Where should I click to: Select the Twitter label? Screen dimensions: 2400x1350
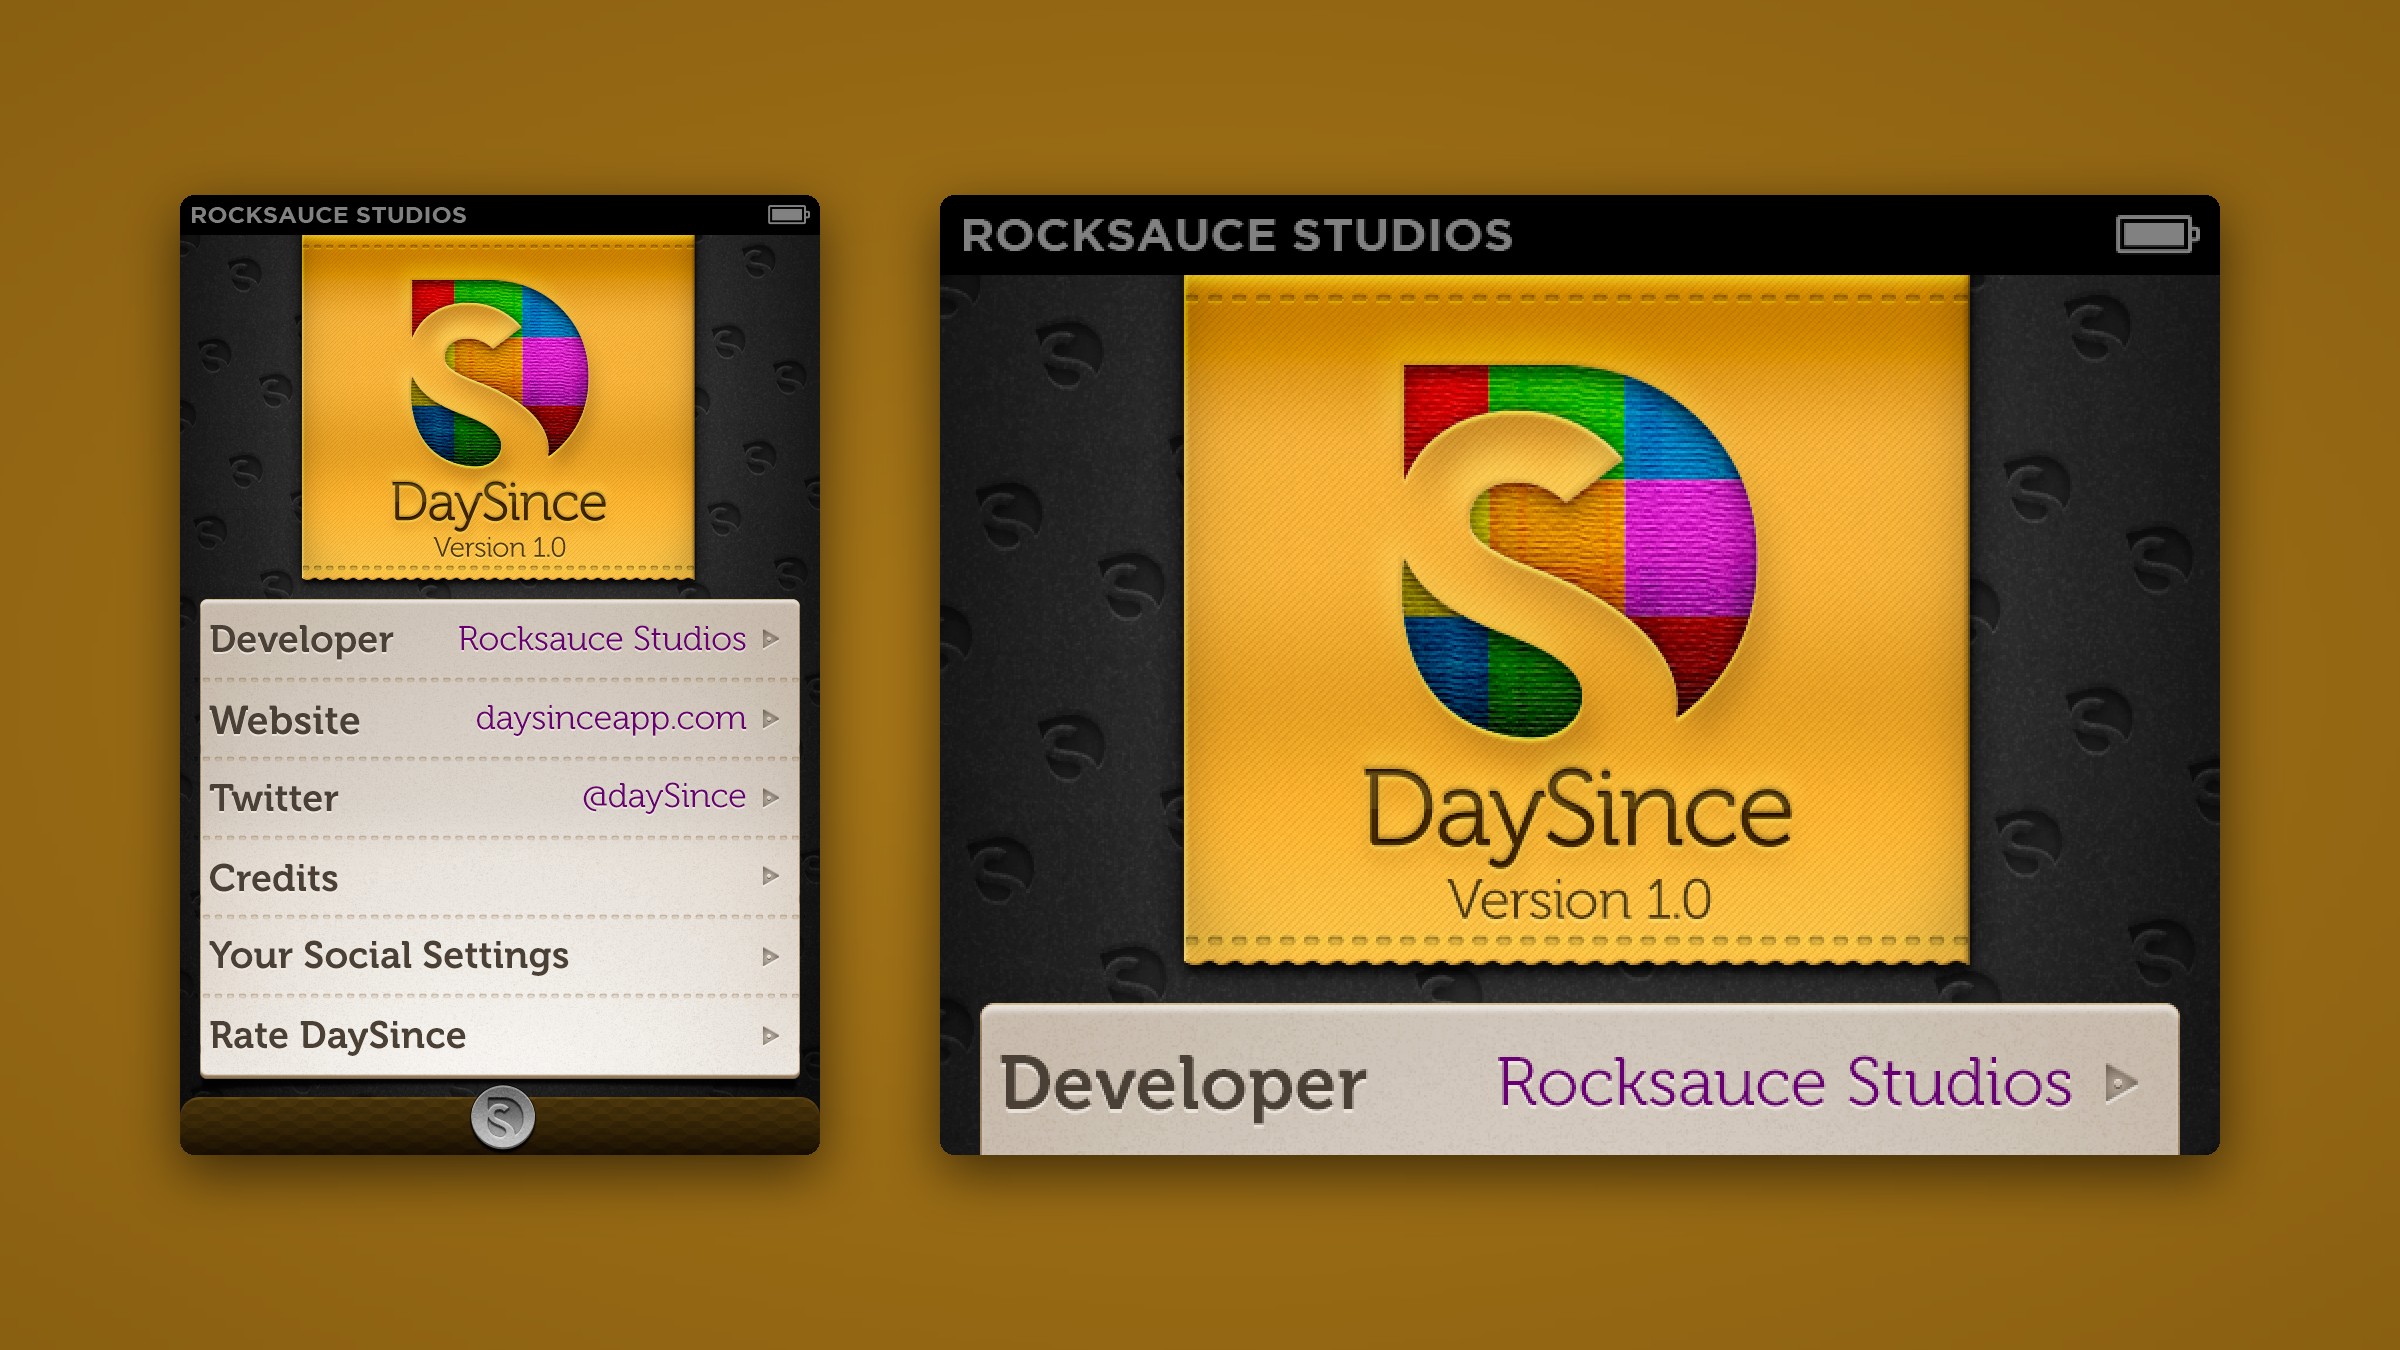(x=274, y=798)
